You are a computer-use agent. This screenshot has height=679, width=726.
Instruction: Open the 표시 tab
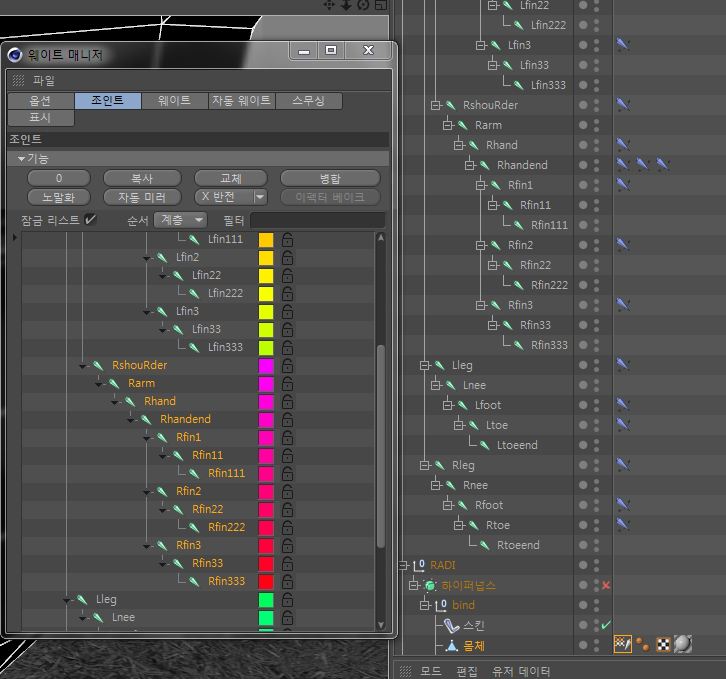click(x=41, y=117)
